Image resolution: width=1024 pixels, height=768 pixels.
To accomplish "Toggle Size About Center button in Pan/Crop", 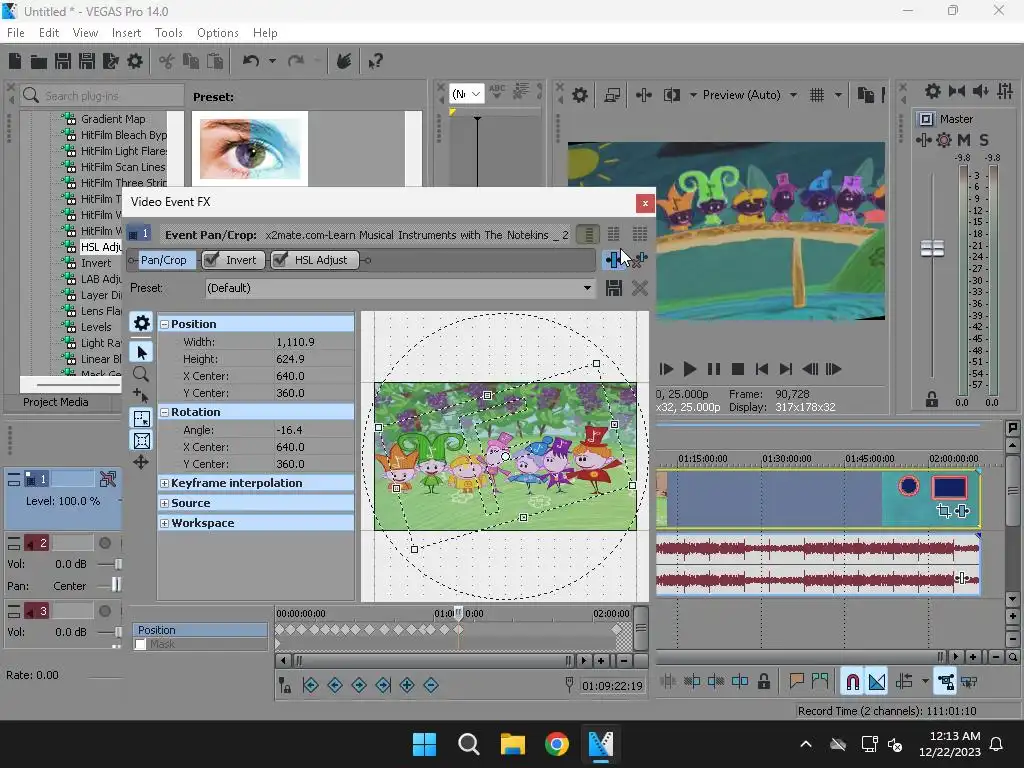I will tap(142, 441).
